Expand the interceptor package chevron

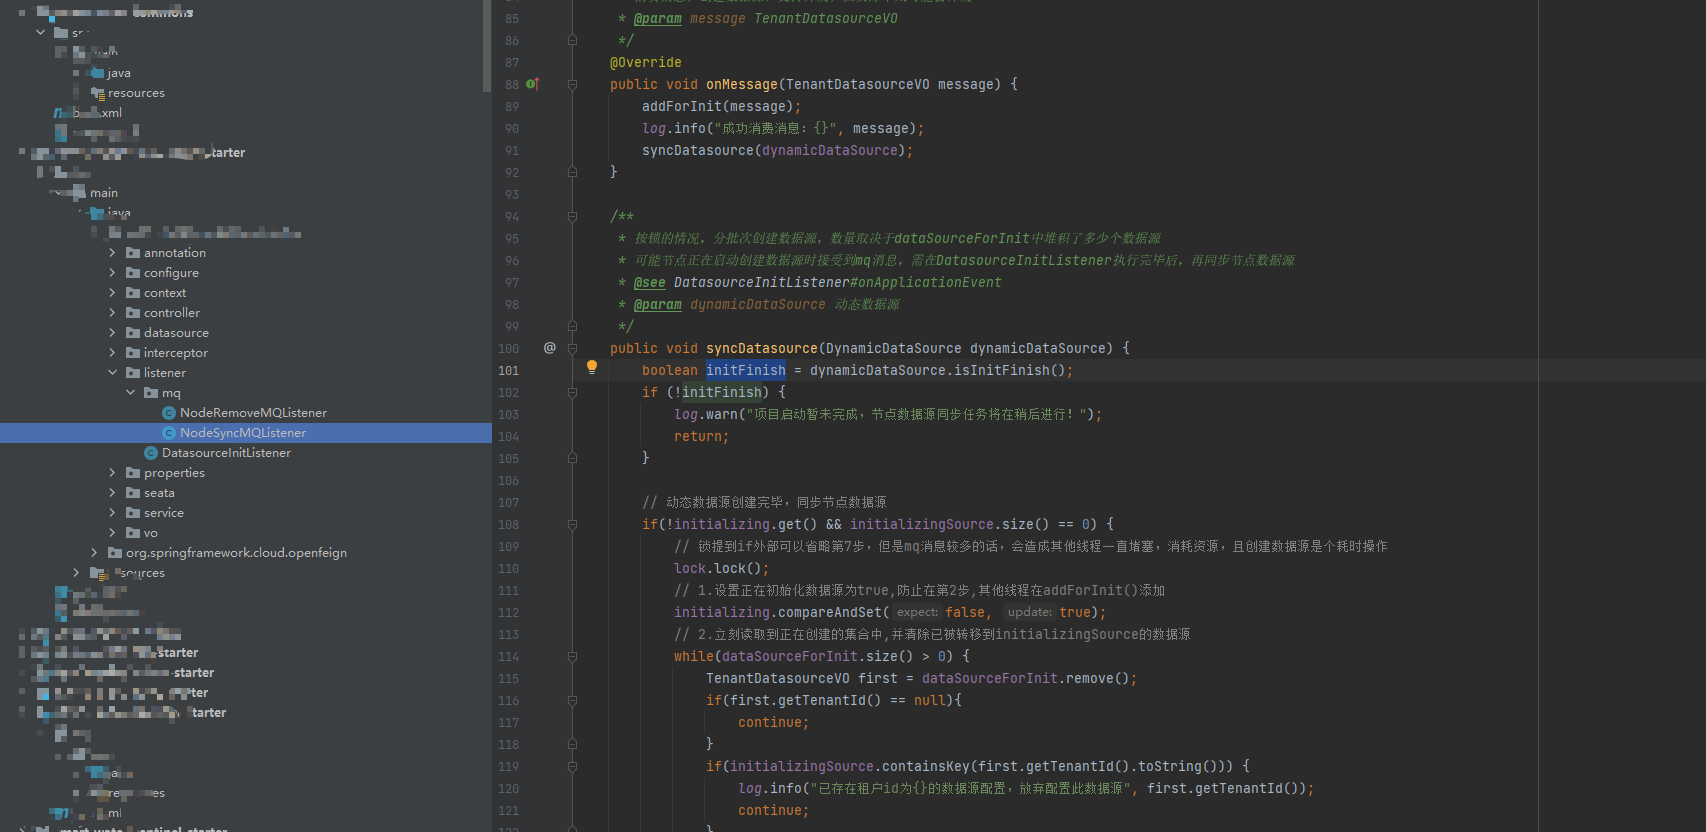112,353
